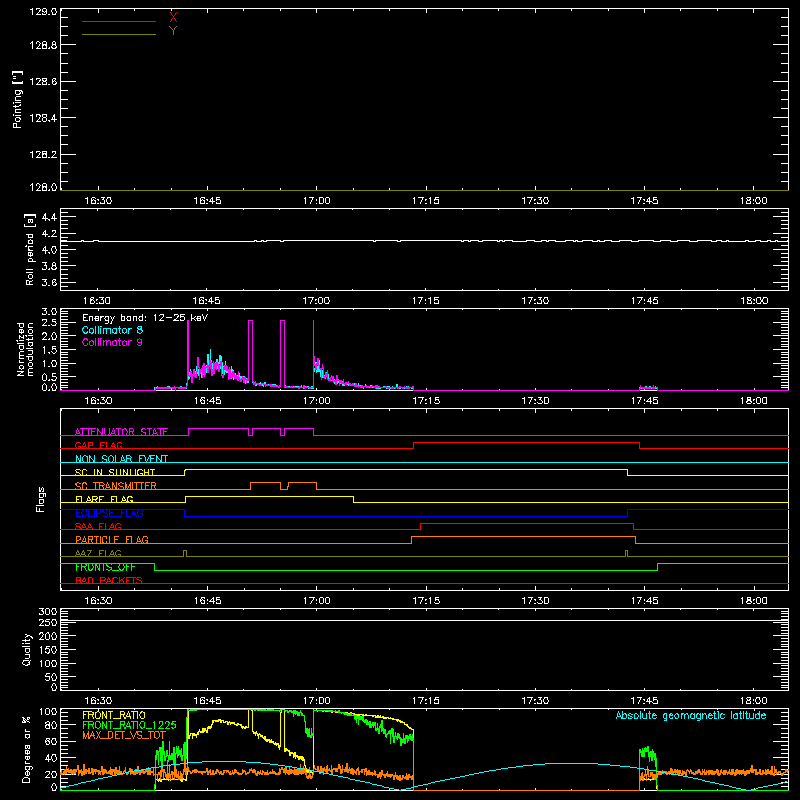Screen dimensions: 800x800
Task: Select the '1.5' modulation tick label
Action: pyautogui.click(x=49, y=350)
